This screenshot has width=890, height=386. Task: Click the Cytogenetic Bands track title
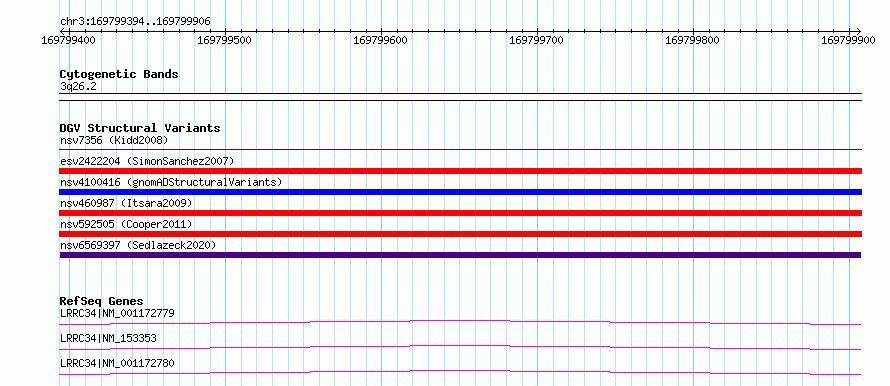(119, 74)
